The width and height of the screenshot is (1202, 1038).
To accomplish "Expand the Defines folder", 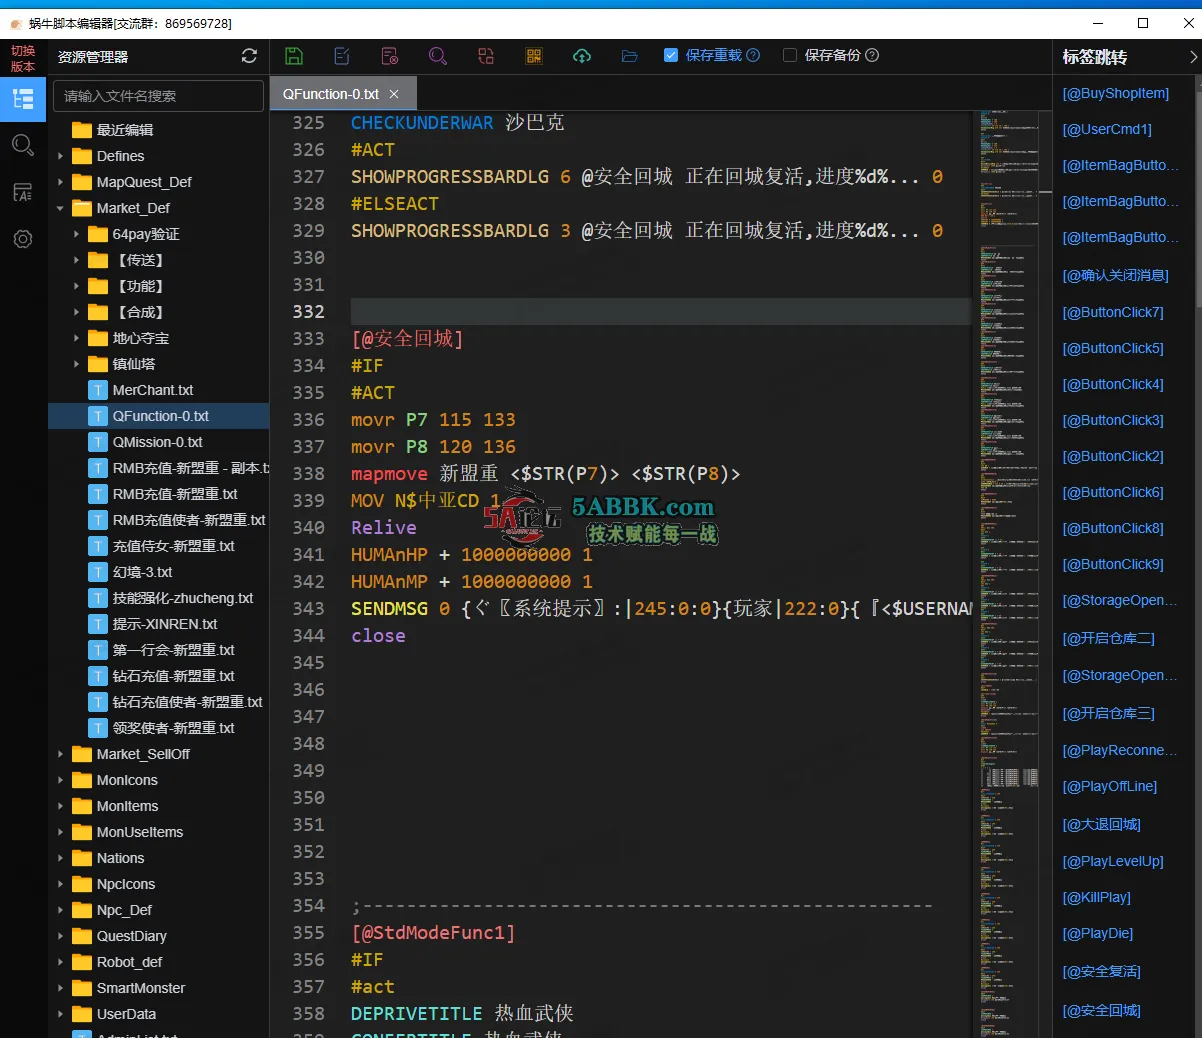I will [61, 156].
